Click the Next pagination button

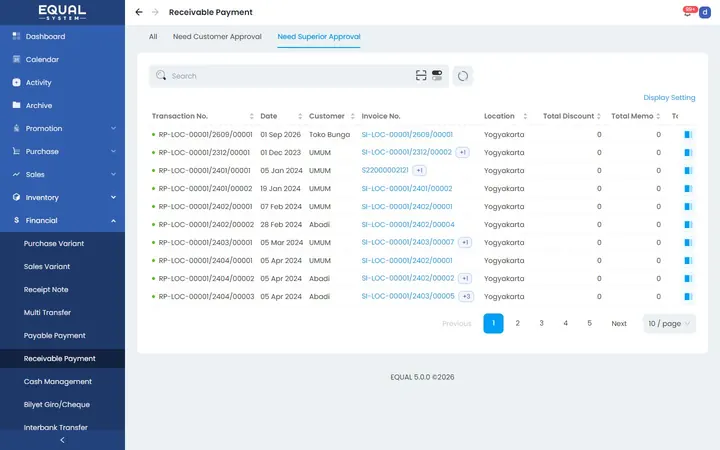tap(619, 324)
